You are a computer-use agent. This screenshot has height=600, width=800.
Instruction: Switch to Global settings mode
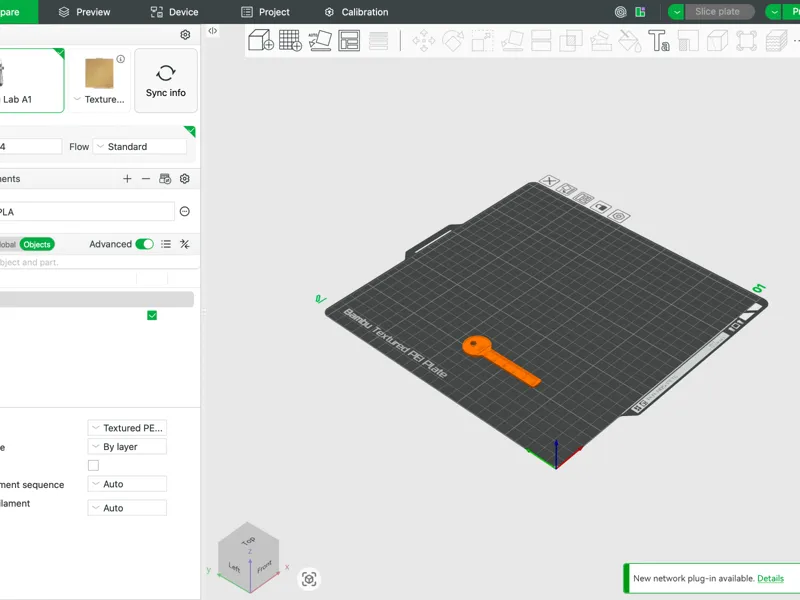click(x=7, y=244)
